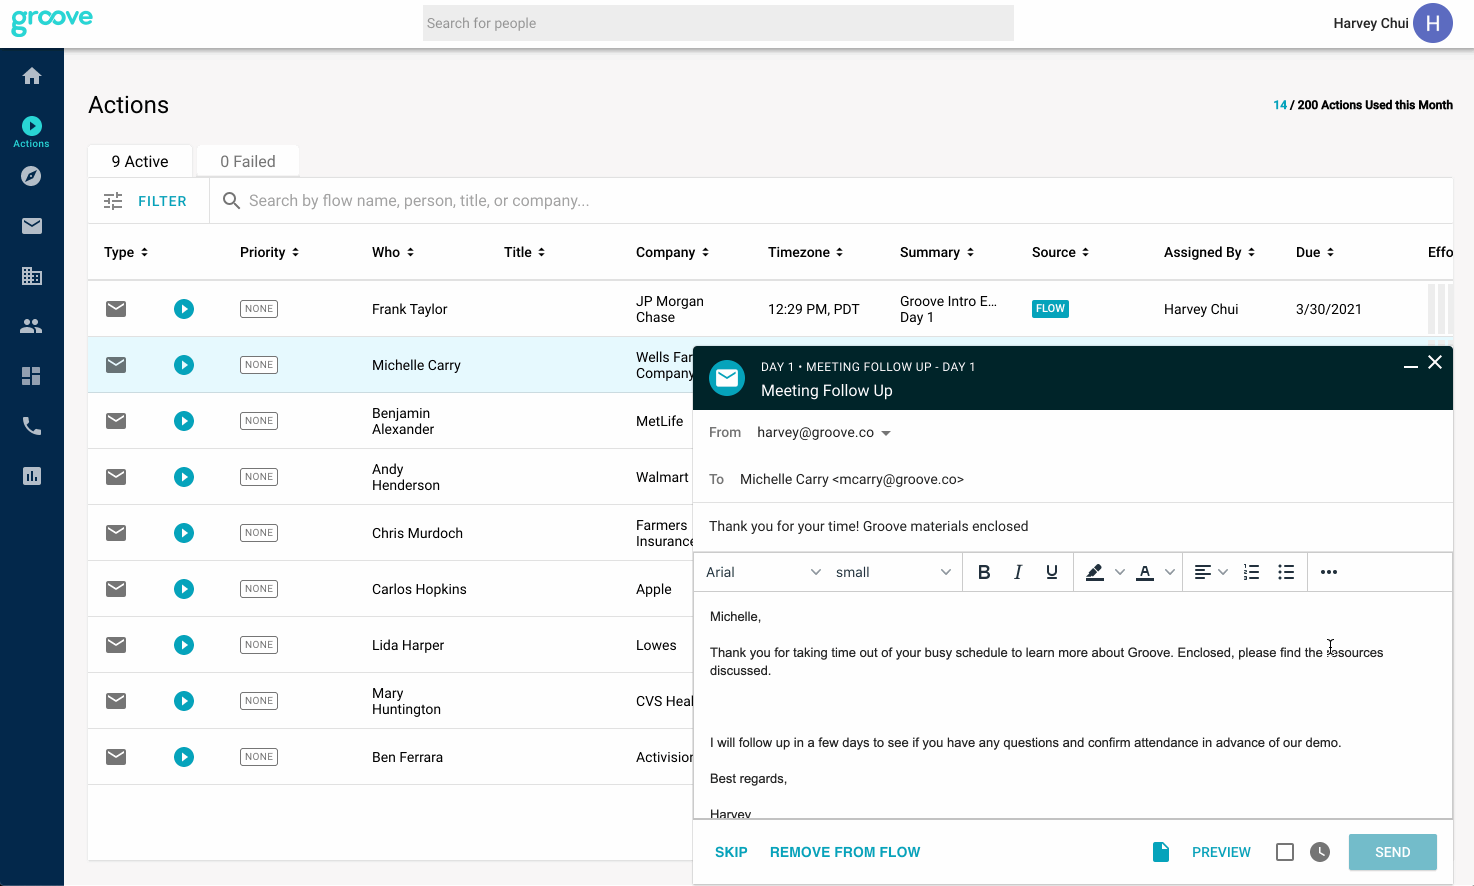
Task: Open the compass Explore icon in sidebar
Action: click(x=32, y=176)
